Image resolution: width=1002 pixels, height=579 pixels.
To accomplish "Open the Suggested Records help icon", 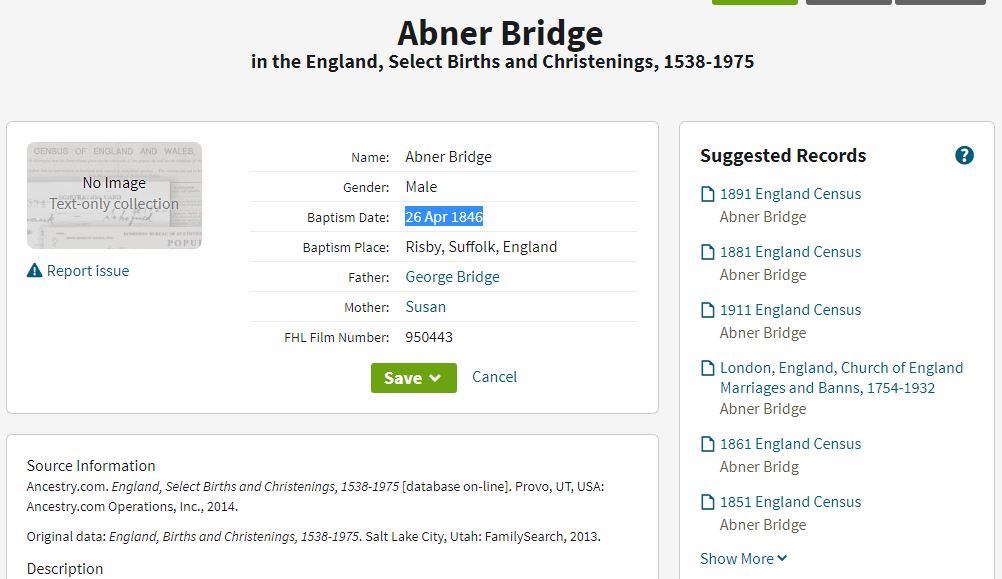I will click(964, 155).
